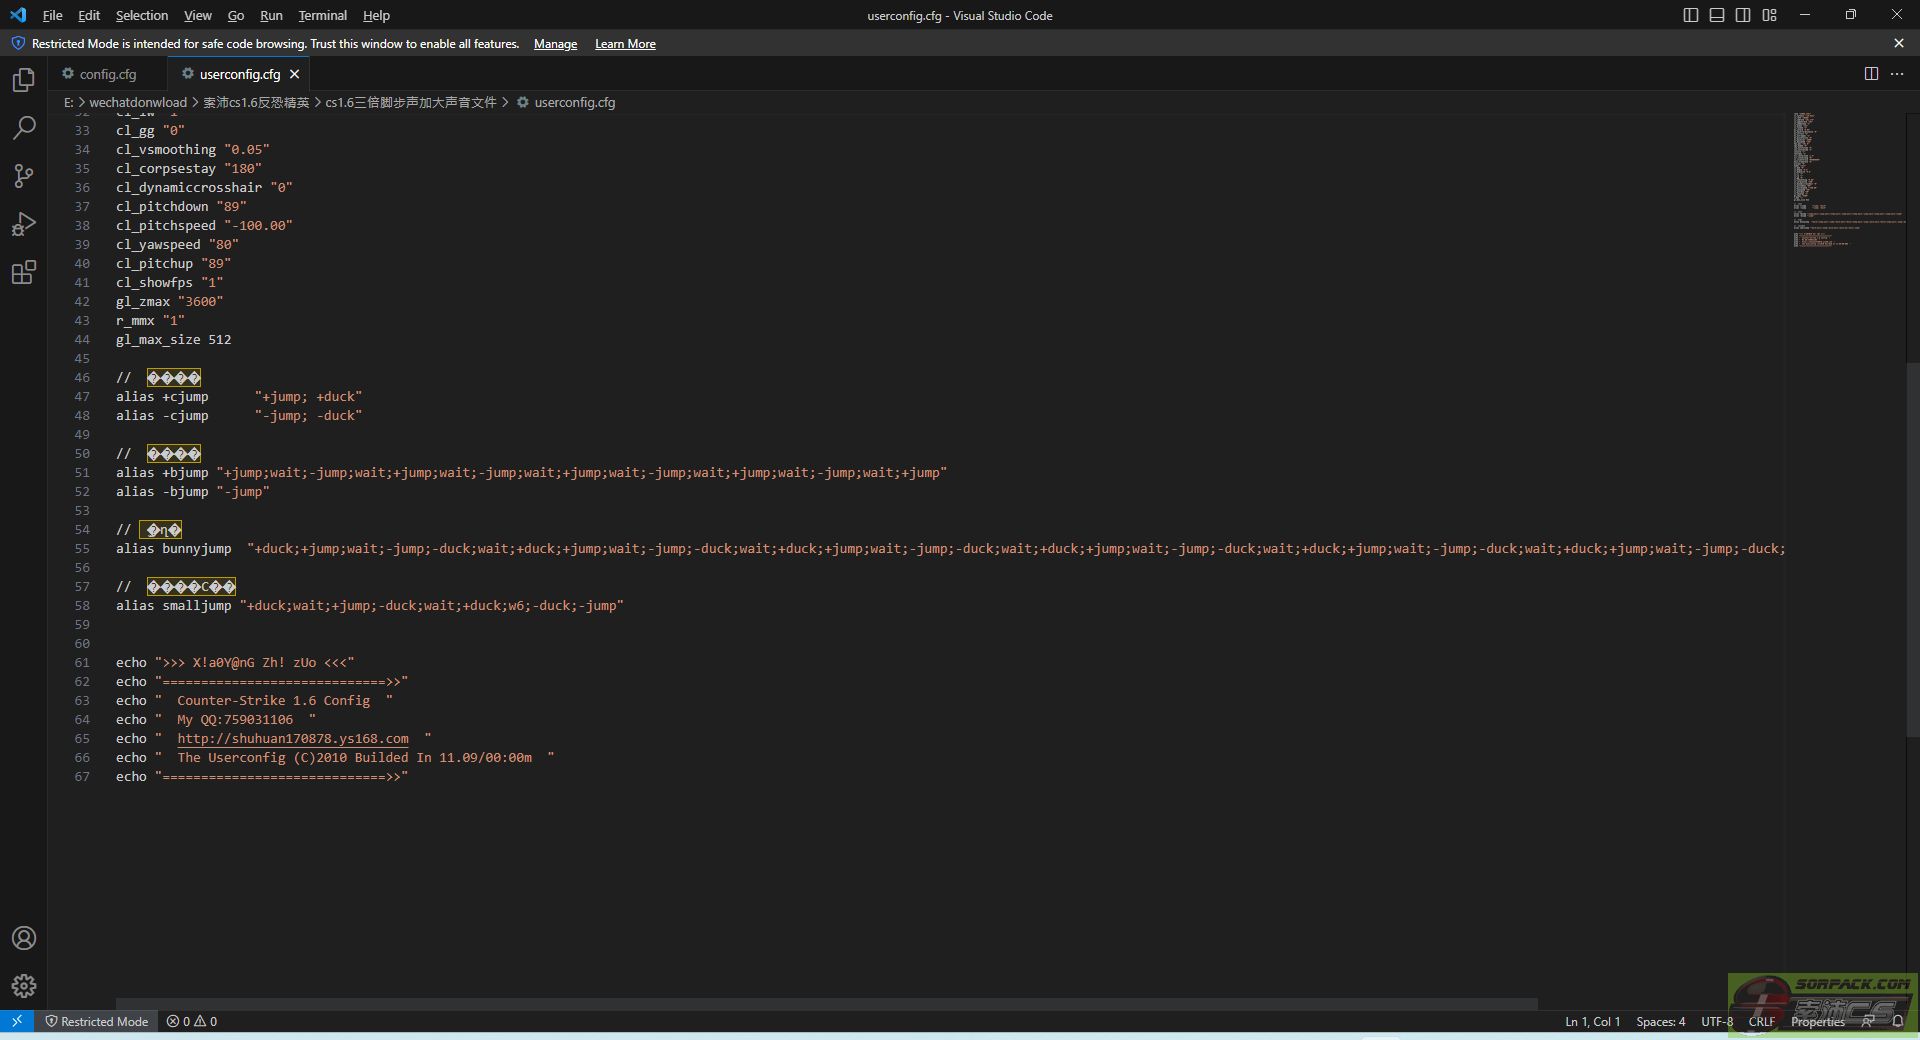Open the Go menu
Screen dimensions: 1920x1040
pos(236,15)
